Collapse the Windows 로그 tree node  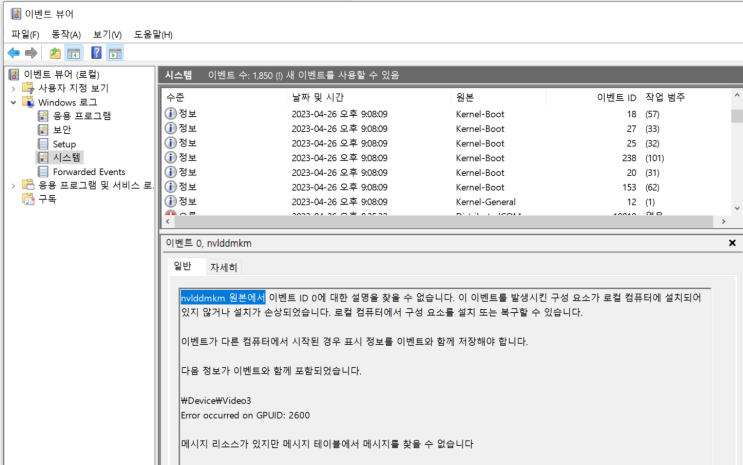13,102
